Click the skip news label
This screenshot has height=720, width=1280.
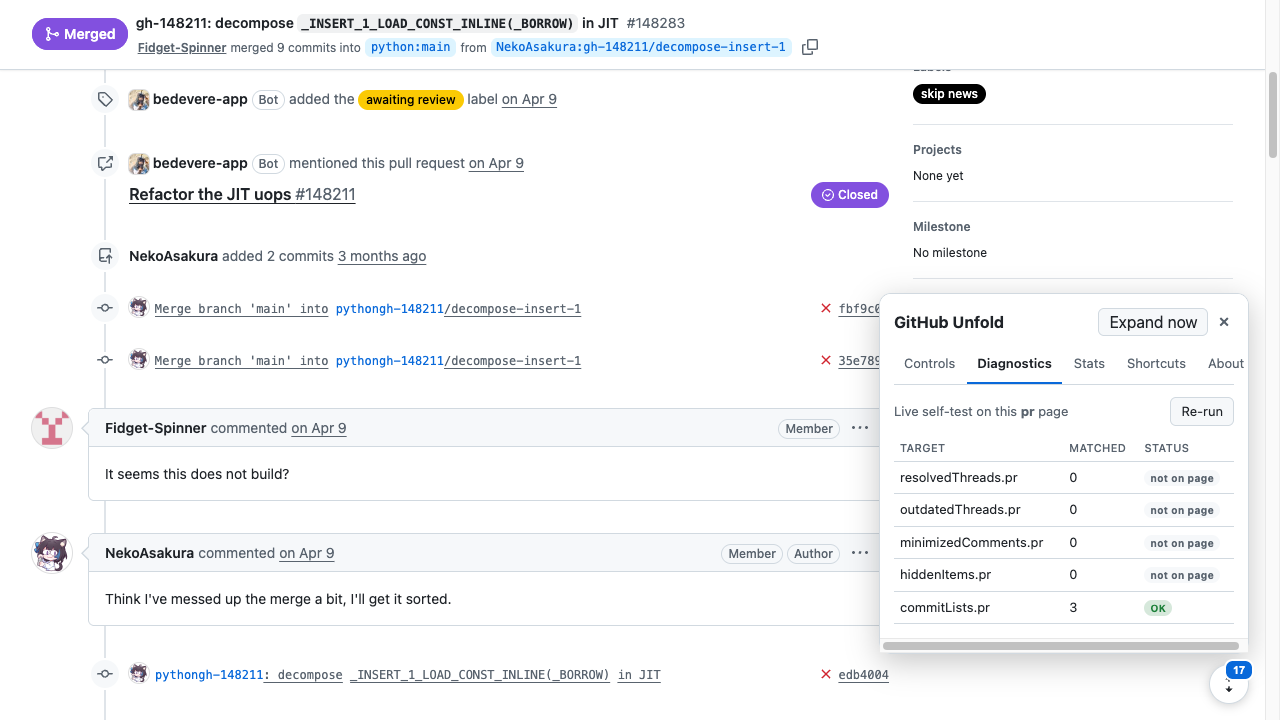tap(949, 94)
